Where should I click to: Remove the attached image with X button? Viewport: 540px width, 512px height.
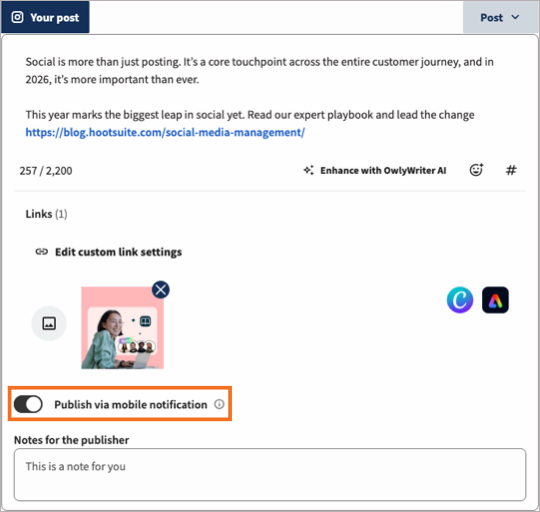pyautogui.click(x=160, y=290)
